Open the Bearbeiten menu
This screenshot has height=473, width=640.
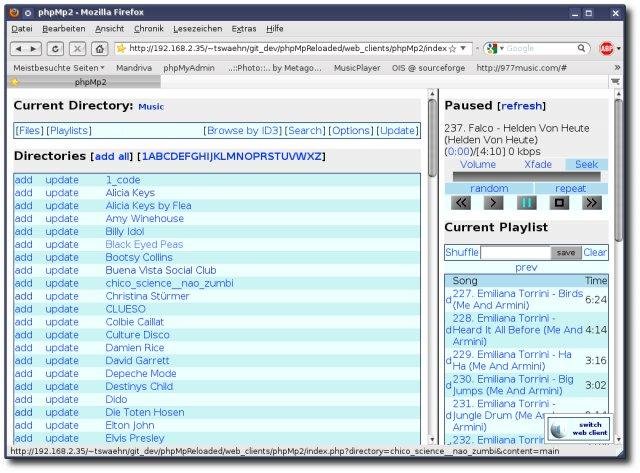tap(64, 29)
